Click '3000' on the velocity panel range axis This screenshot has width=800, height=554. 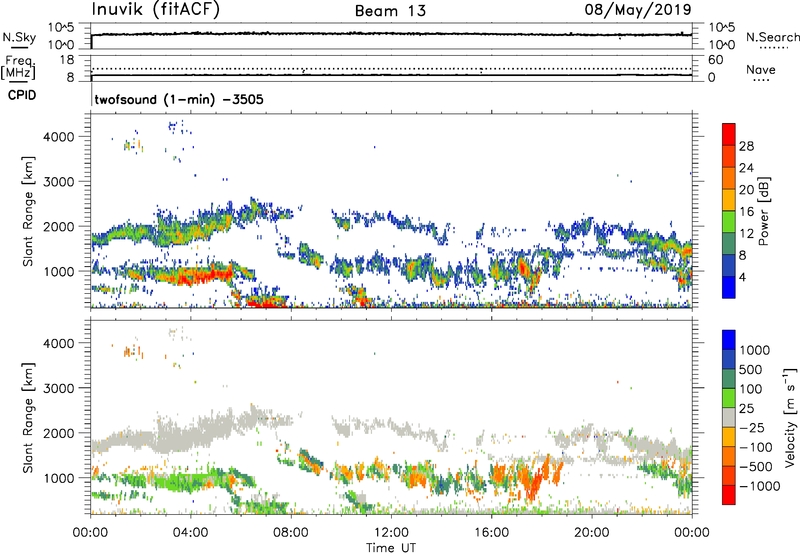click(58, 388)
